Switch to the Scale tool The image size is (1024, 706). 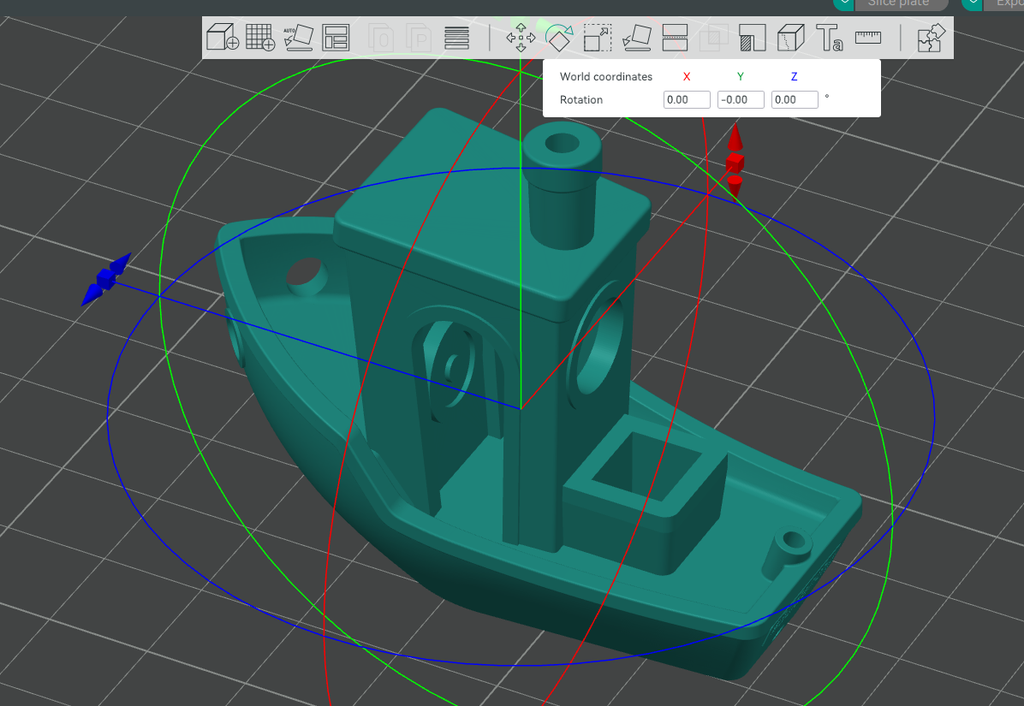pyautogui.click(x=596, y=38)
